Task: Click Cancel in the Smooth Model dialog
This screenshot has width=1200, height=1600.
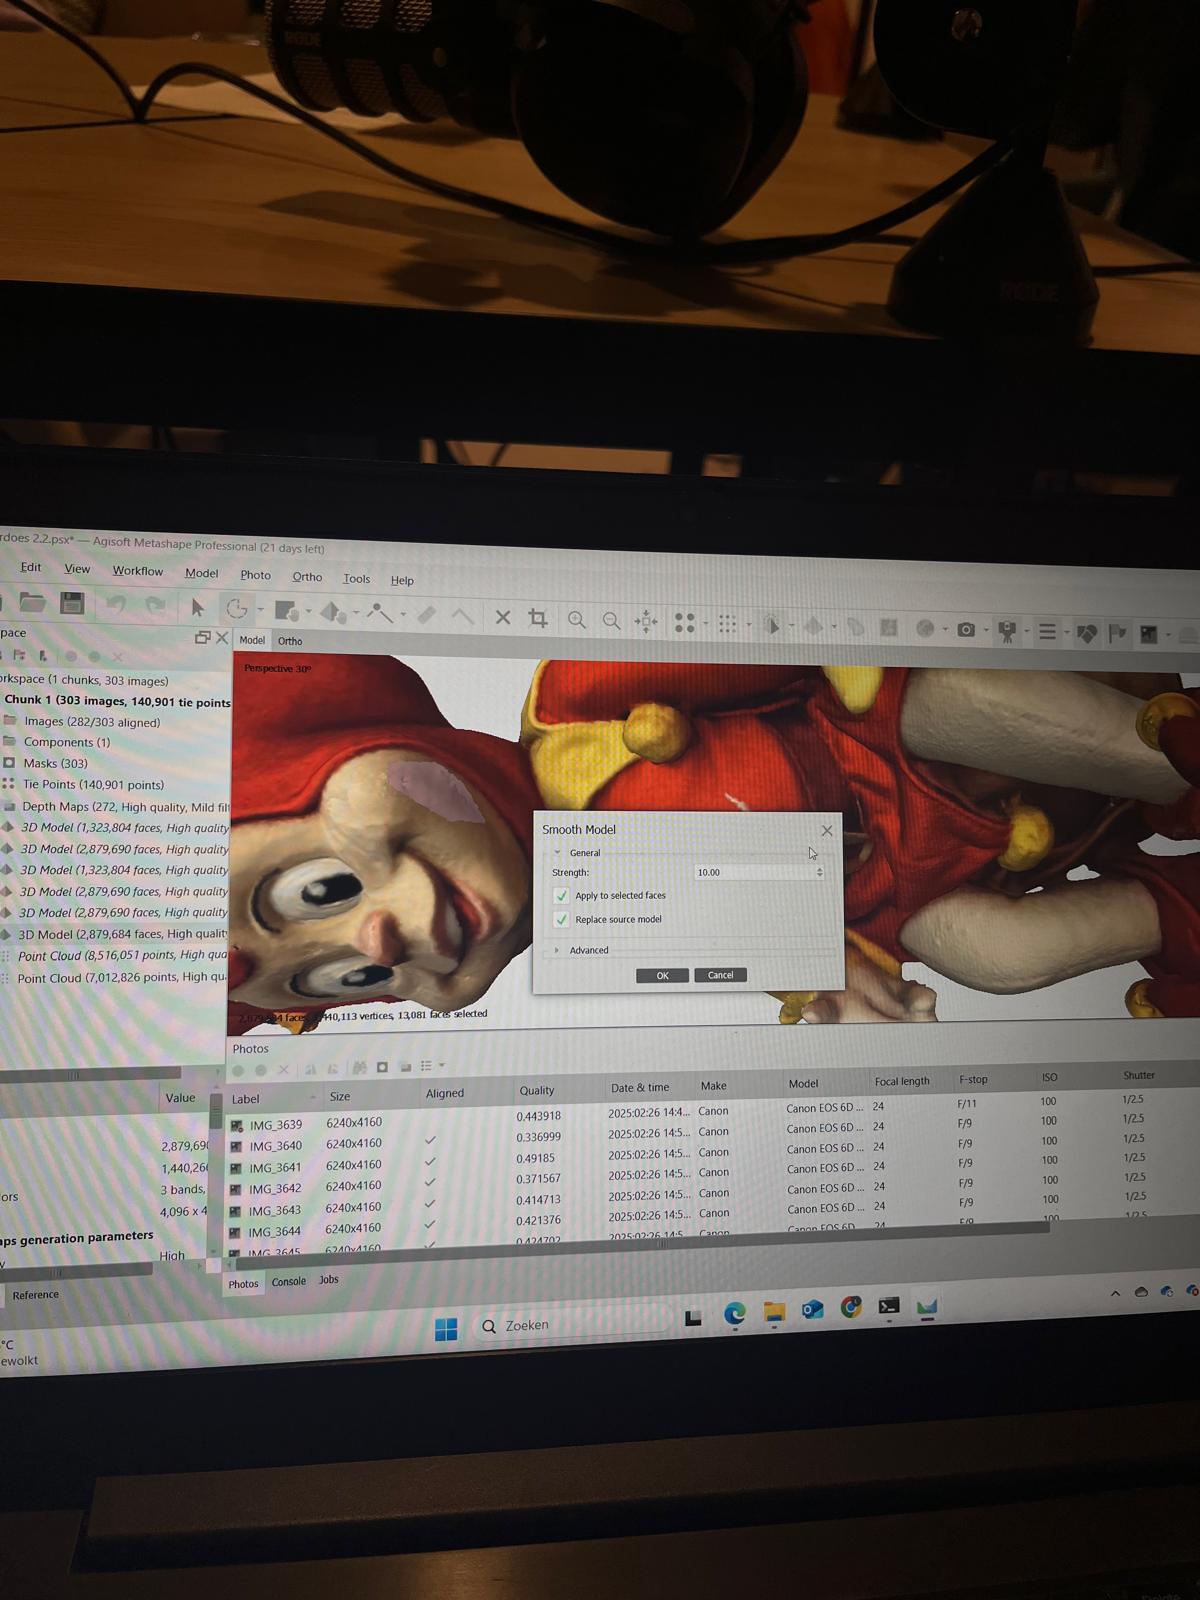Action: click(721, 975)
